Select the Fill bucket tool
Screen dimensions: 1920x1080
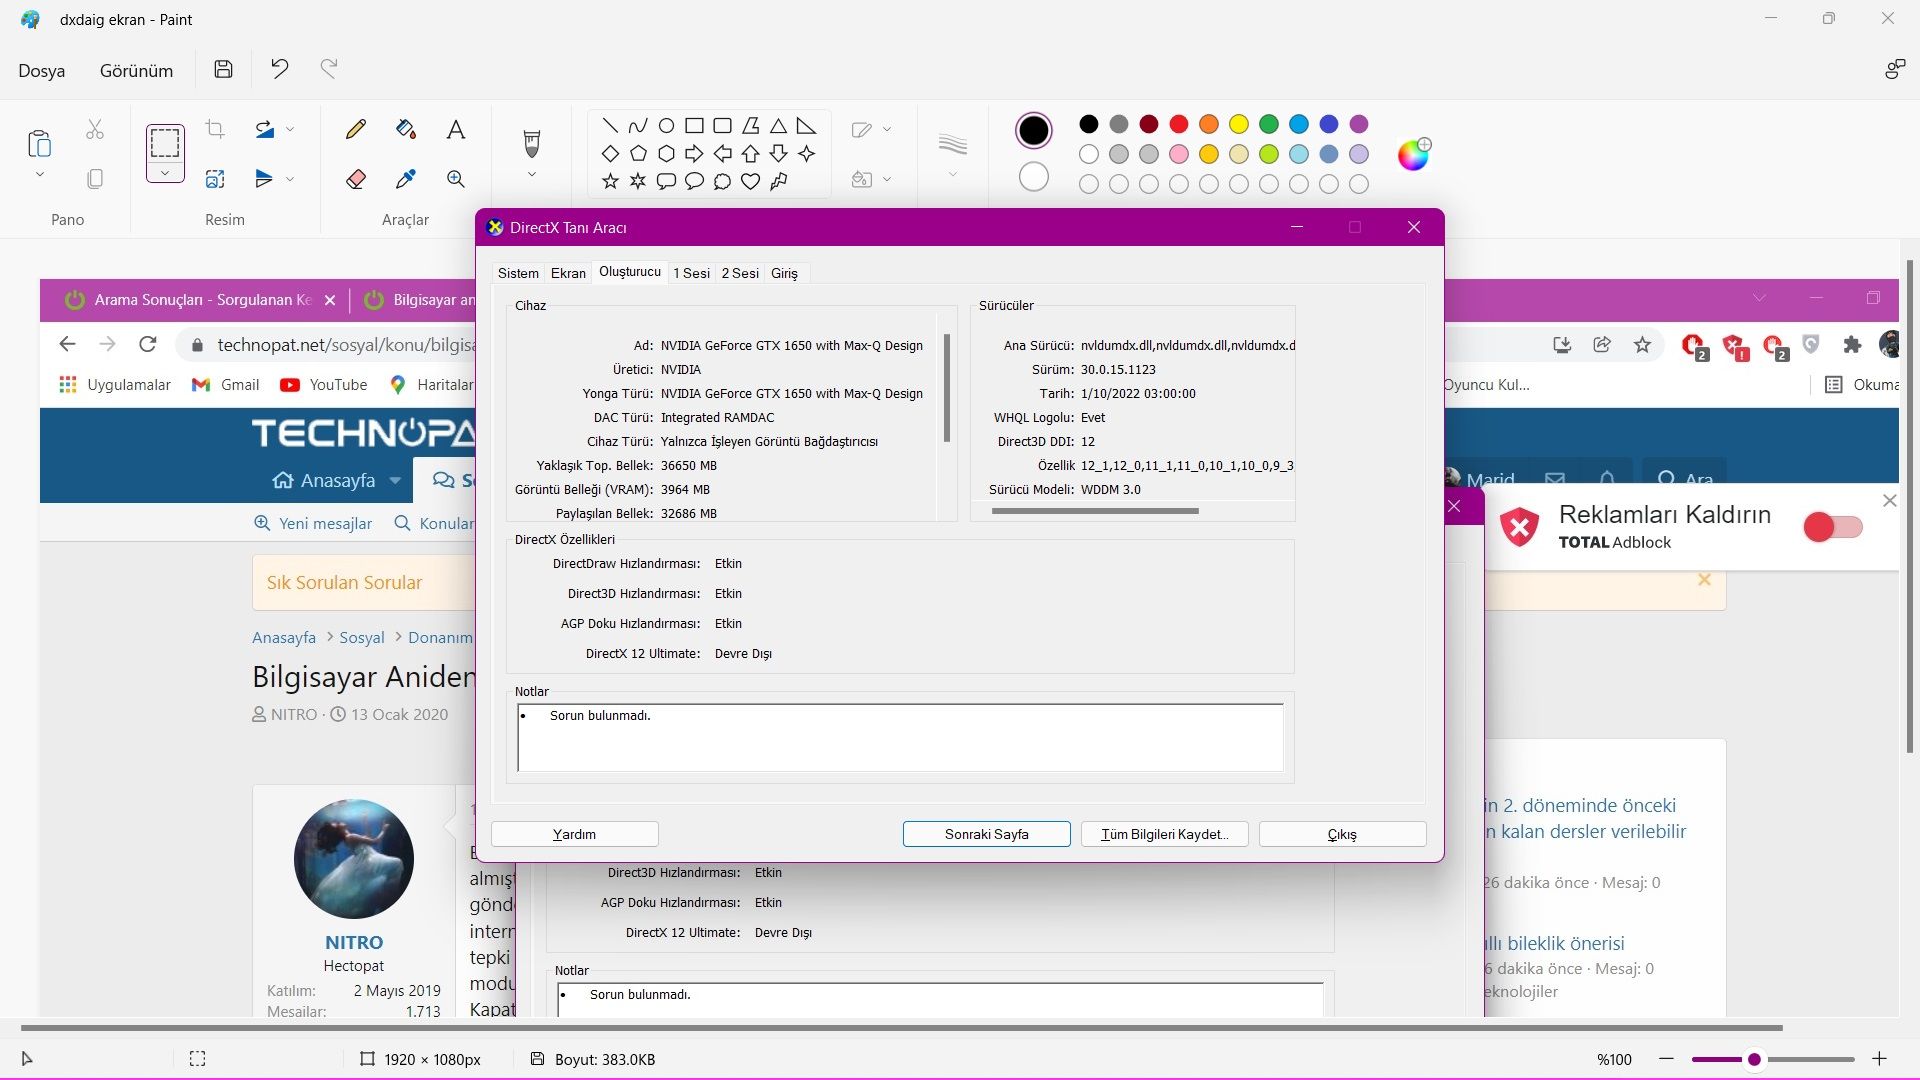tap(405, 129)
